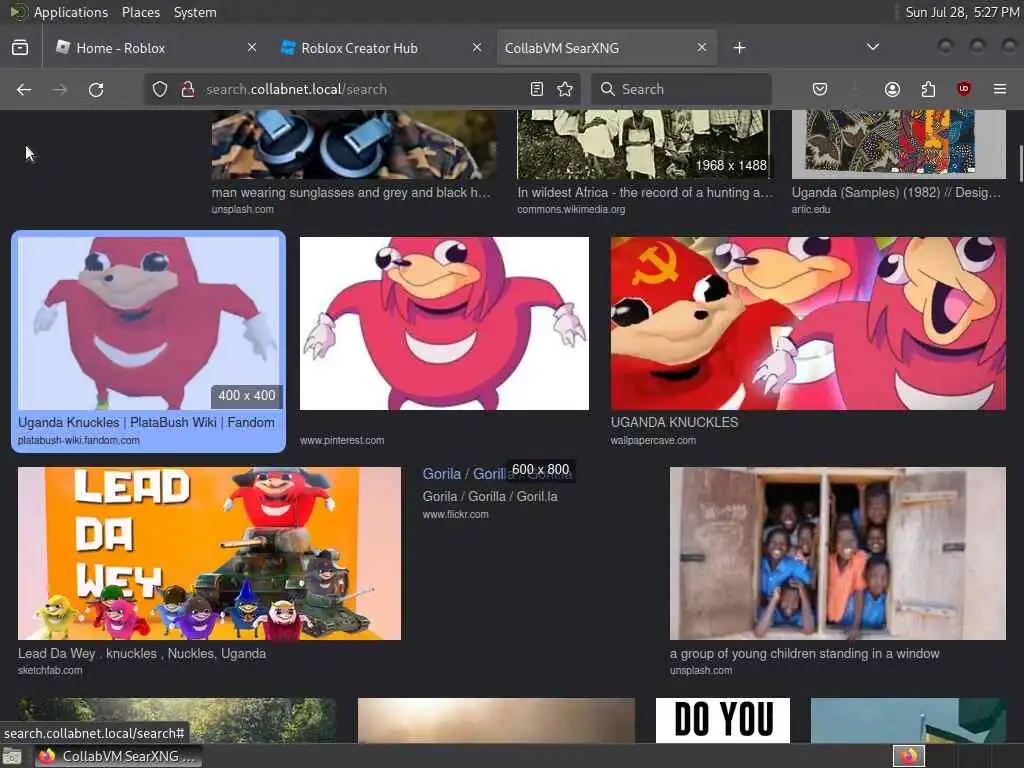Click the UGANDA KNUCKLES caption text
1024x768 pixels.
(674, 423)
